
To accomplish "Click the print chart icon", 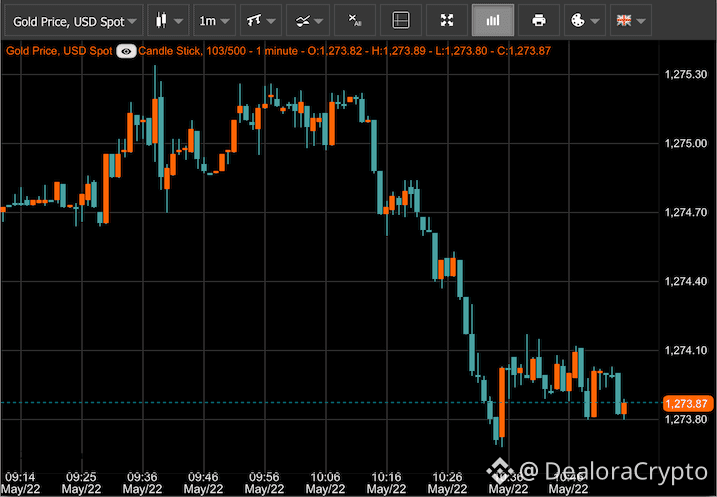I will pos(539,21).
